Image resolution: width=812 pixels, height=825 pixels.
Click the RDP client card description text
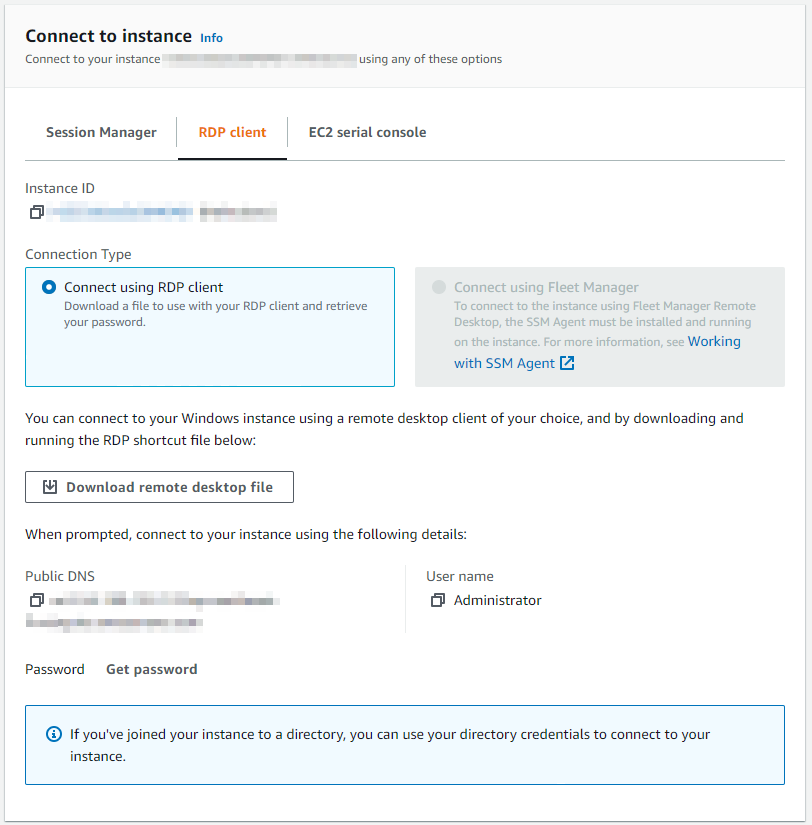click(x=216, y=314)
